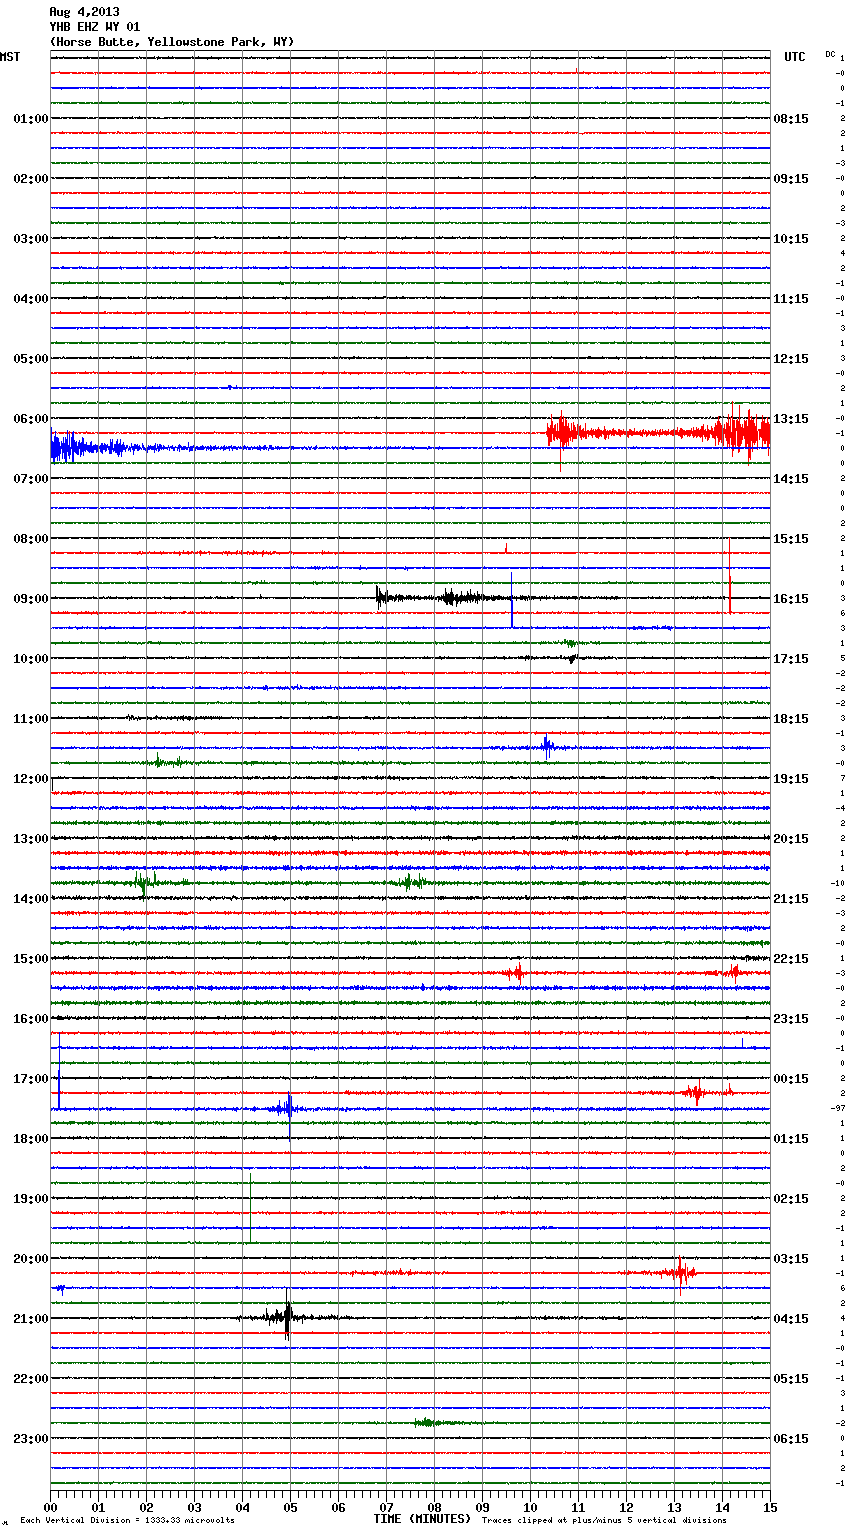Click minute tick label 10 on bottom axis
Screen dimensions: 850x1534
(531, 1507)
